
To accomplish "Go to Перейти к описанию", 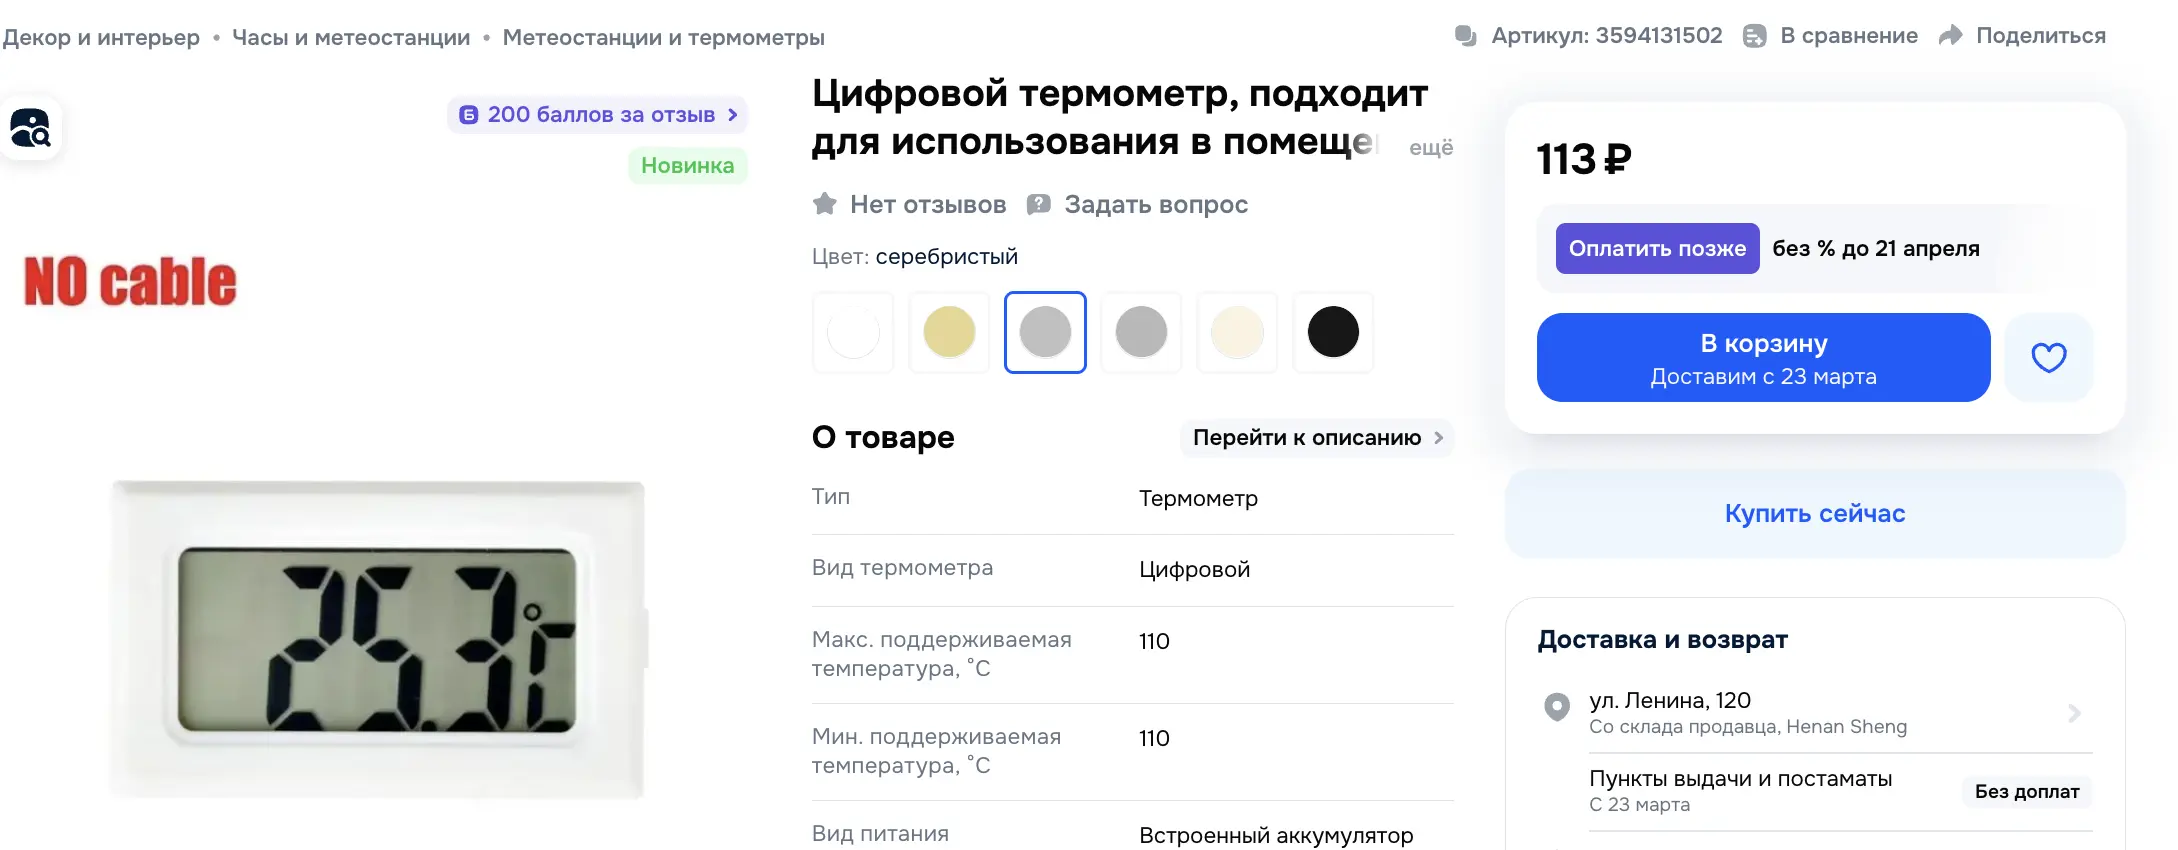I will (1317, 438).
